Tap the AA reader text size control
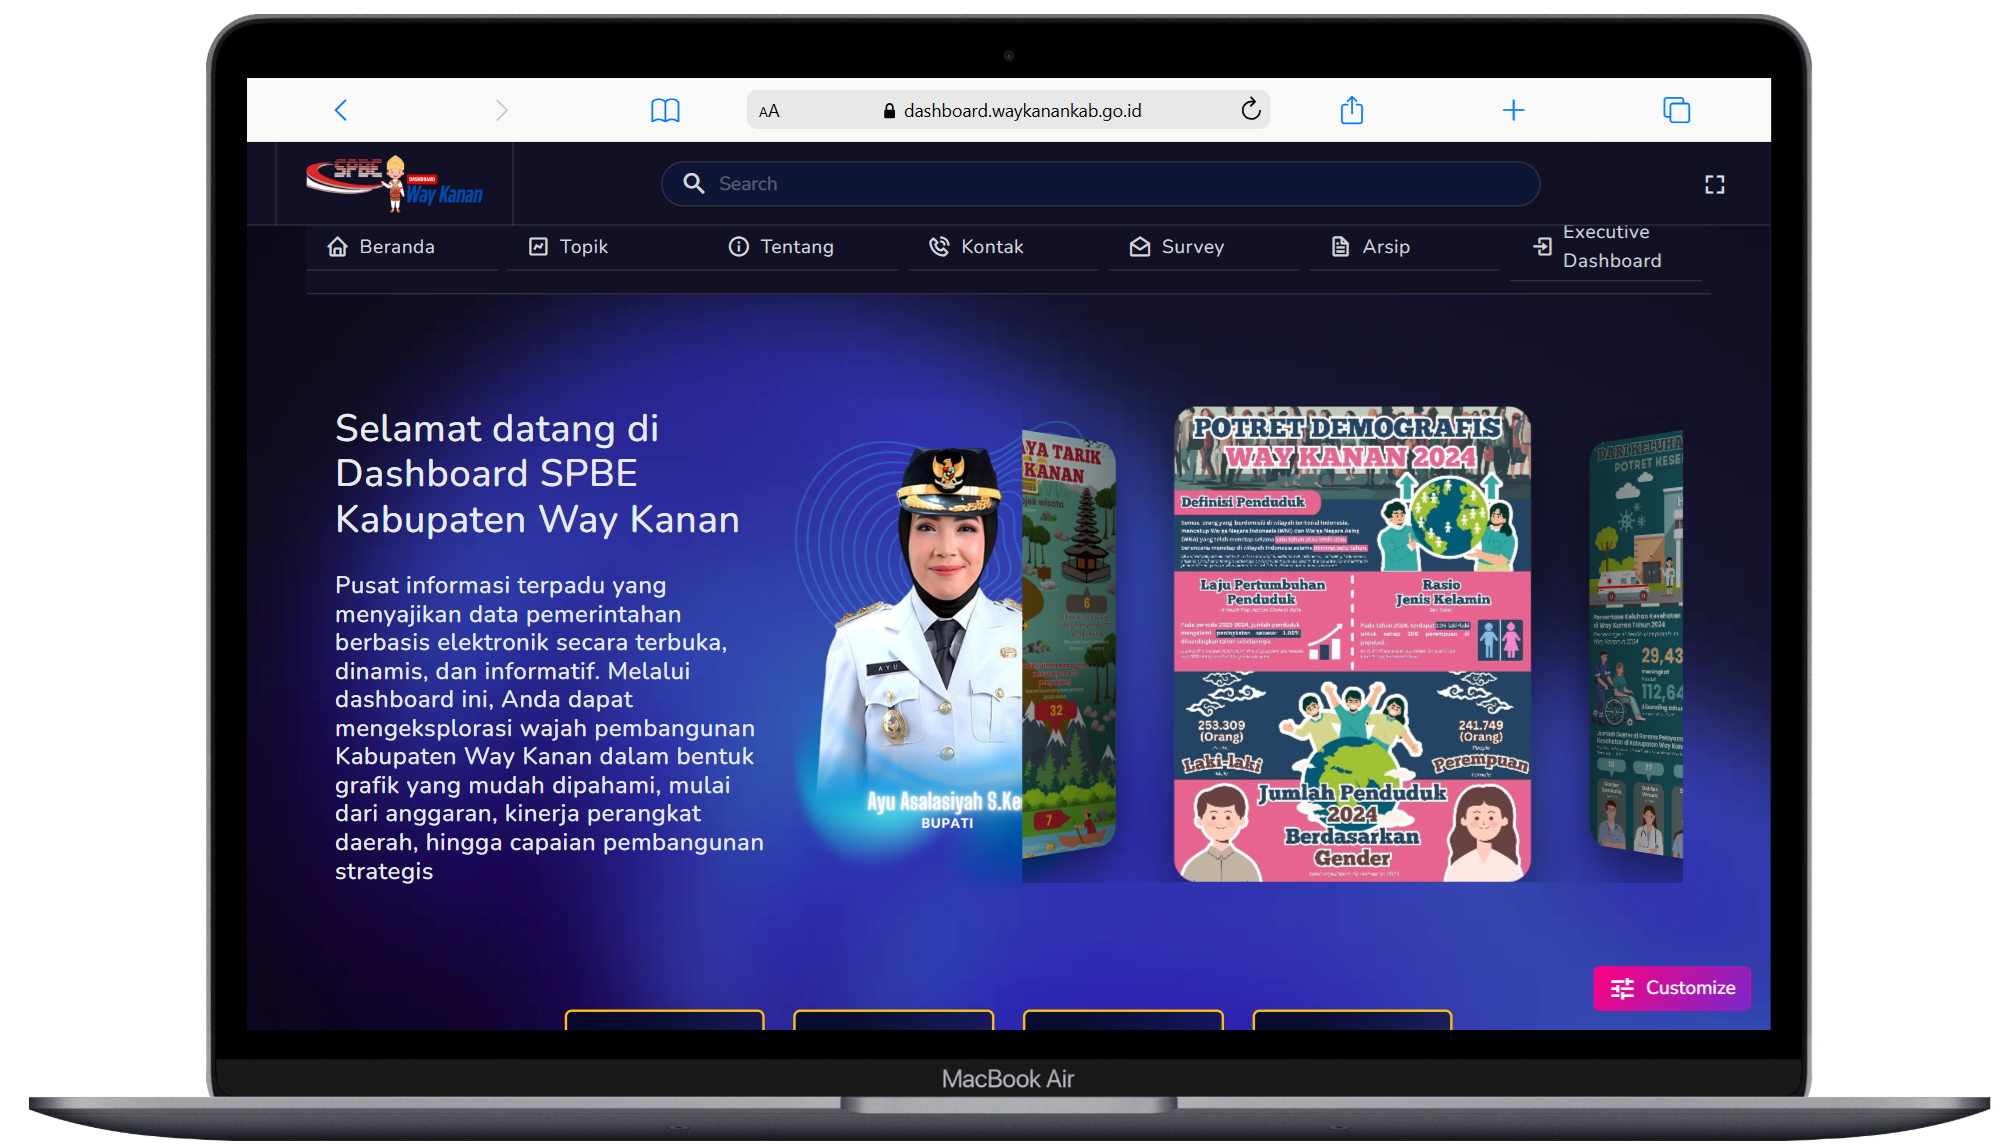This screenshot has height=1146, width=2000. [x=769, y=111]
